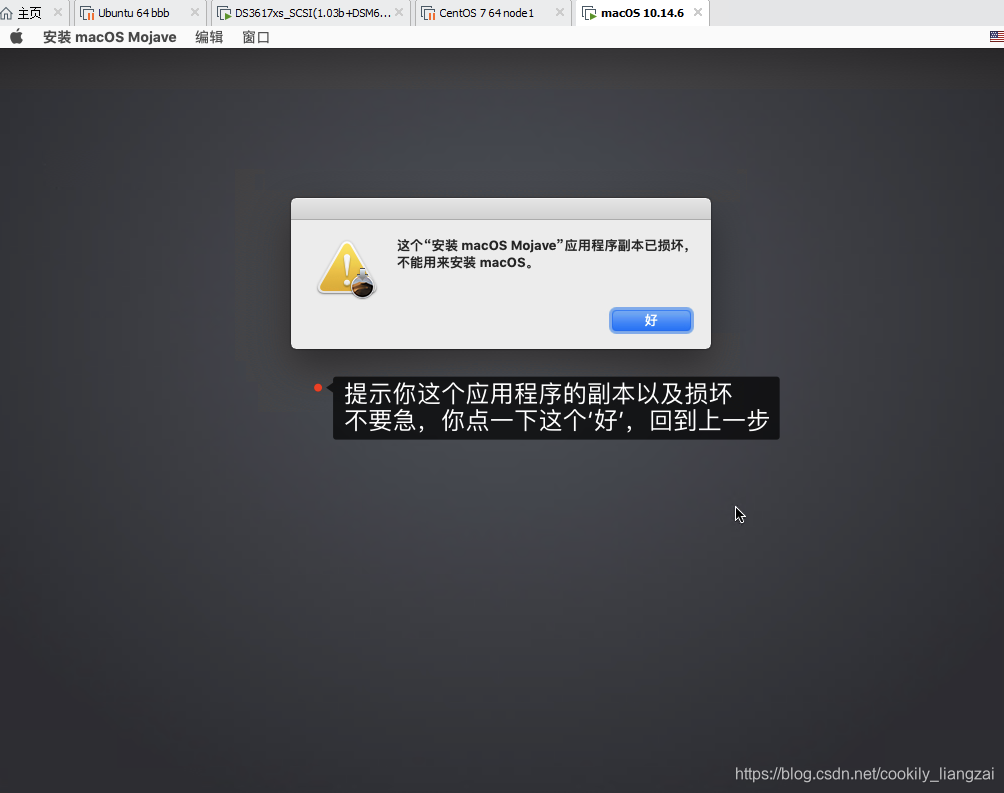Click the home icon on 主页 tab
This screenshot has height=793, width=1004.
coord(6,13)
